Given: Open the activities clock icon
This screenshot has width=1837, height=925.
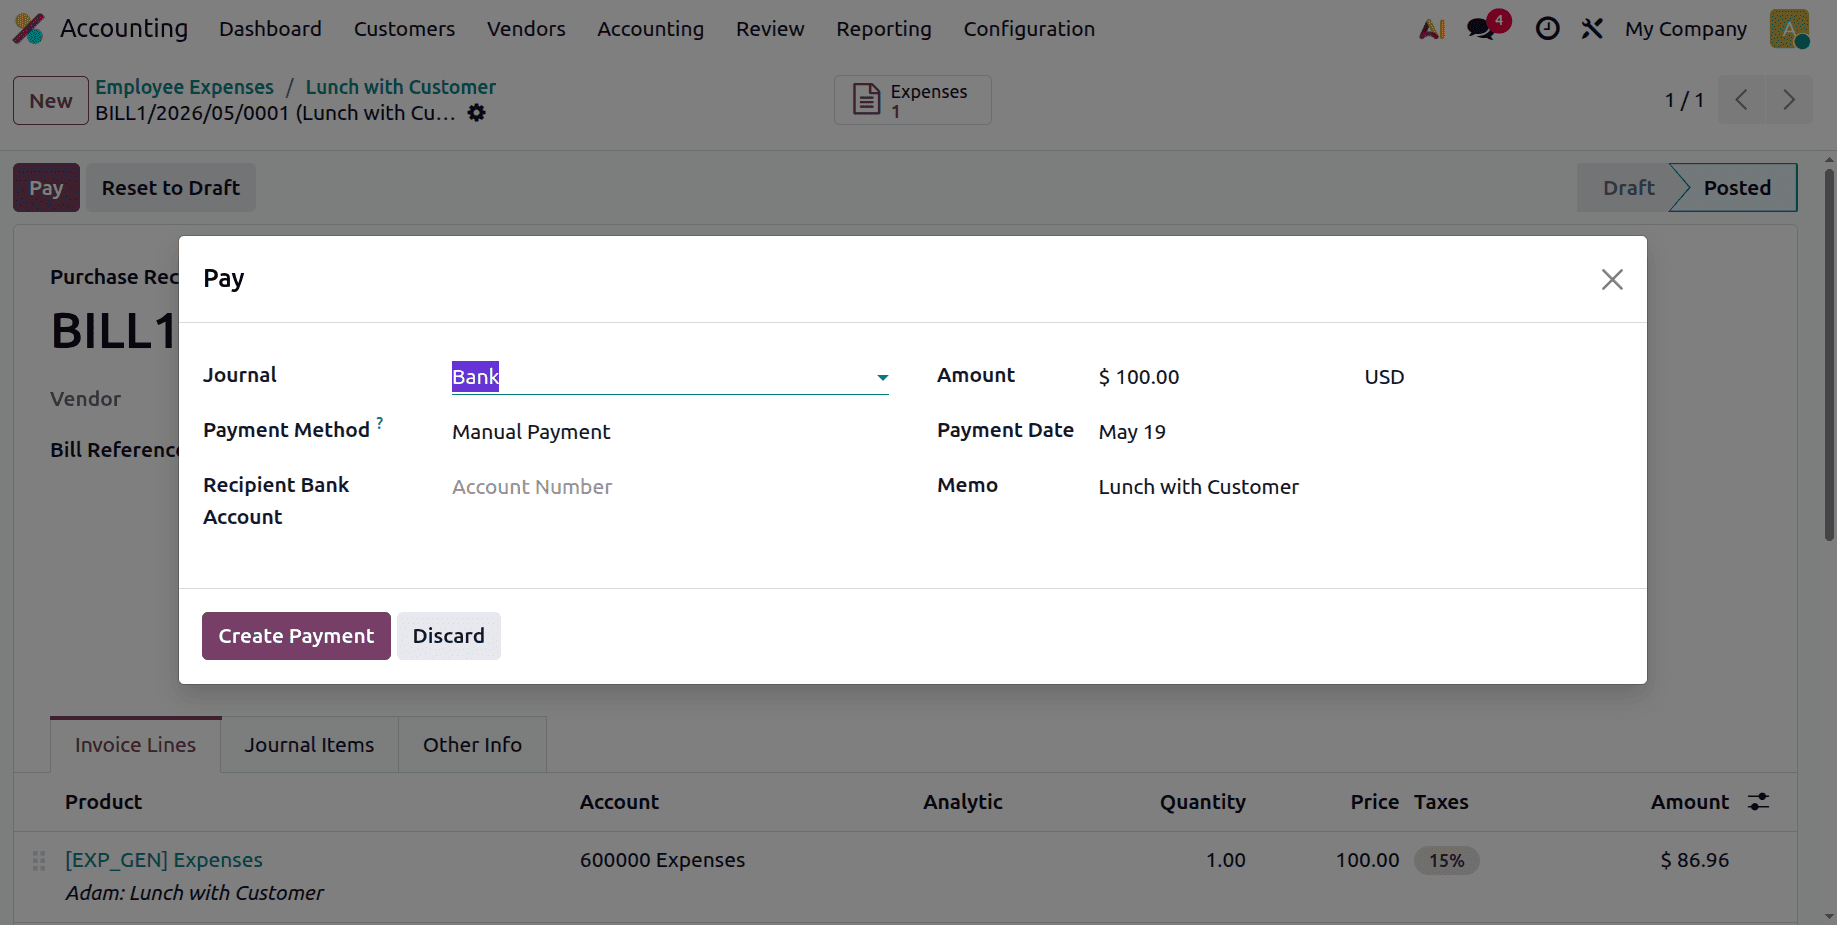Looking at the screenshot, I should click(1547, 29).
